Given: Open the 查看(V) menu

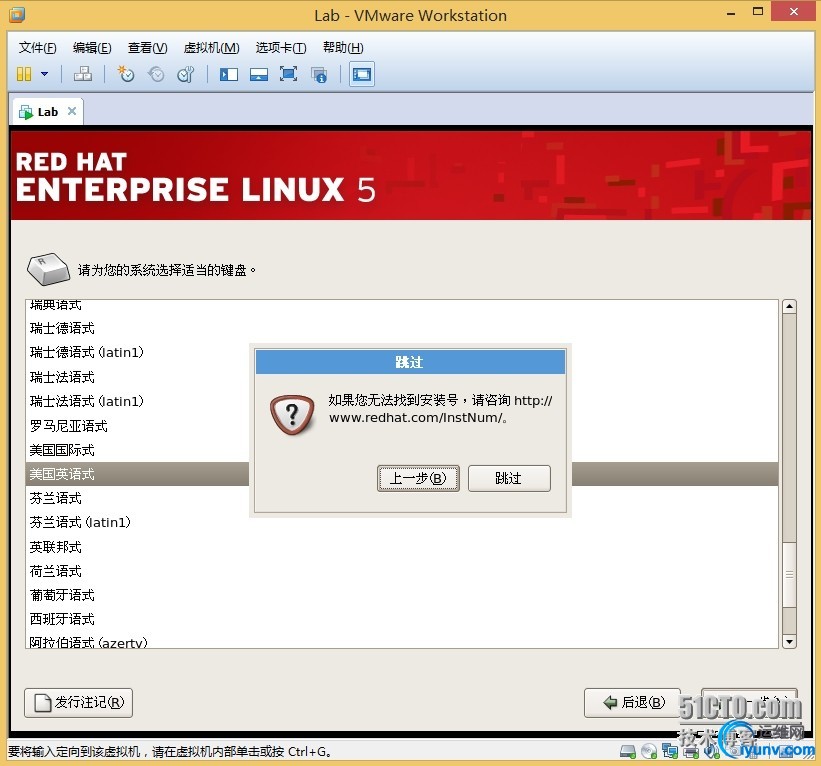Looking at the screenshot, I should coord(148,48).
